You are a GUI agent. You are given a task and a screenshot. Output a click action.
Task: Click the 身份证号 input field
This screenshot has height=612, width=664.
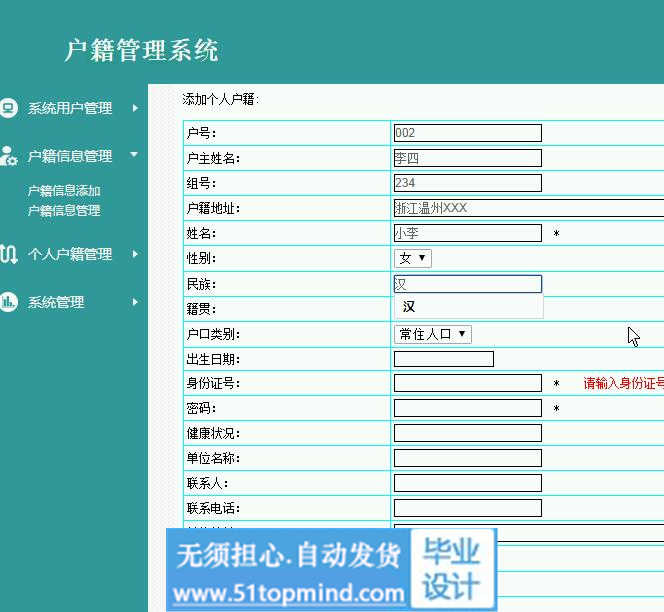(468, 383)
